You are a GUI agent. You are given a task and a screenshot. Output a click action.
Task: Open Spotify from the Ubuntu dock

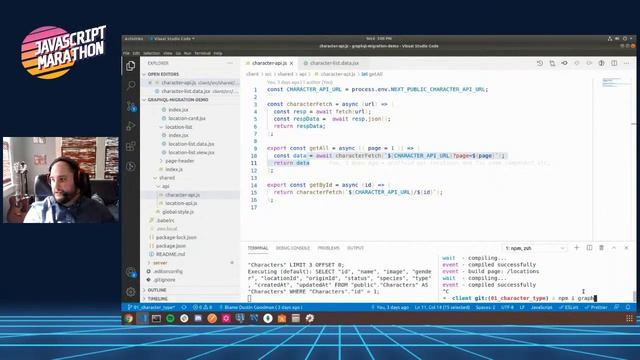(x=170, y=318)
